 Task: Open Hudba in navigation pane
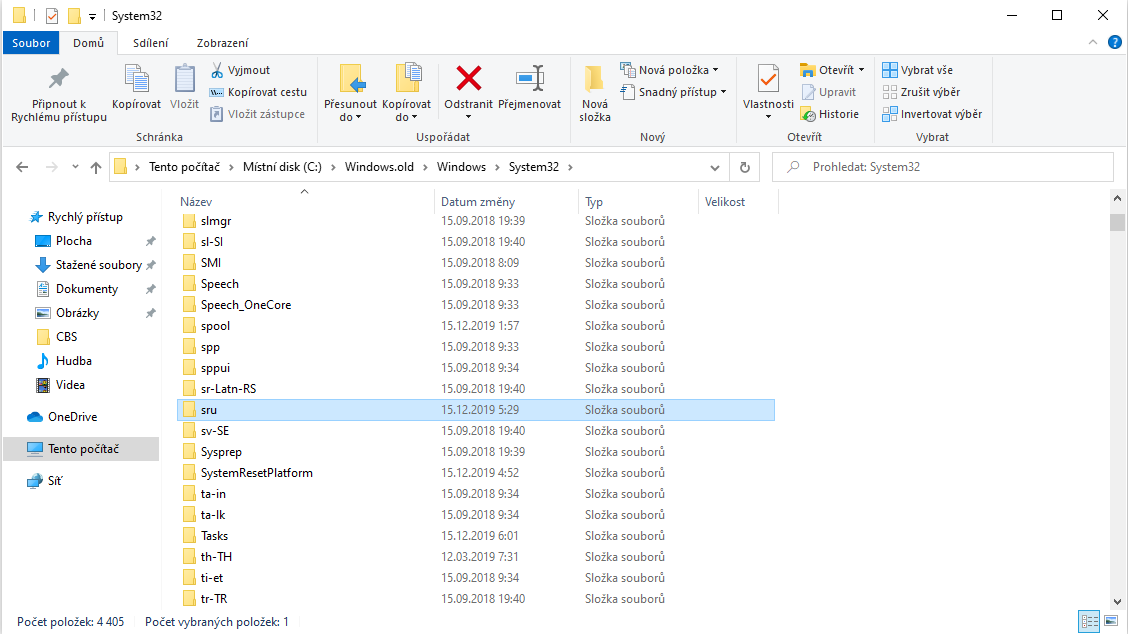point(73,361)
